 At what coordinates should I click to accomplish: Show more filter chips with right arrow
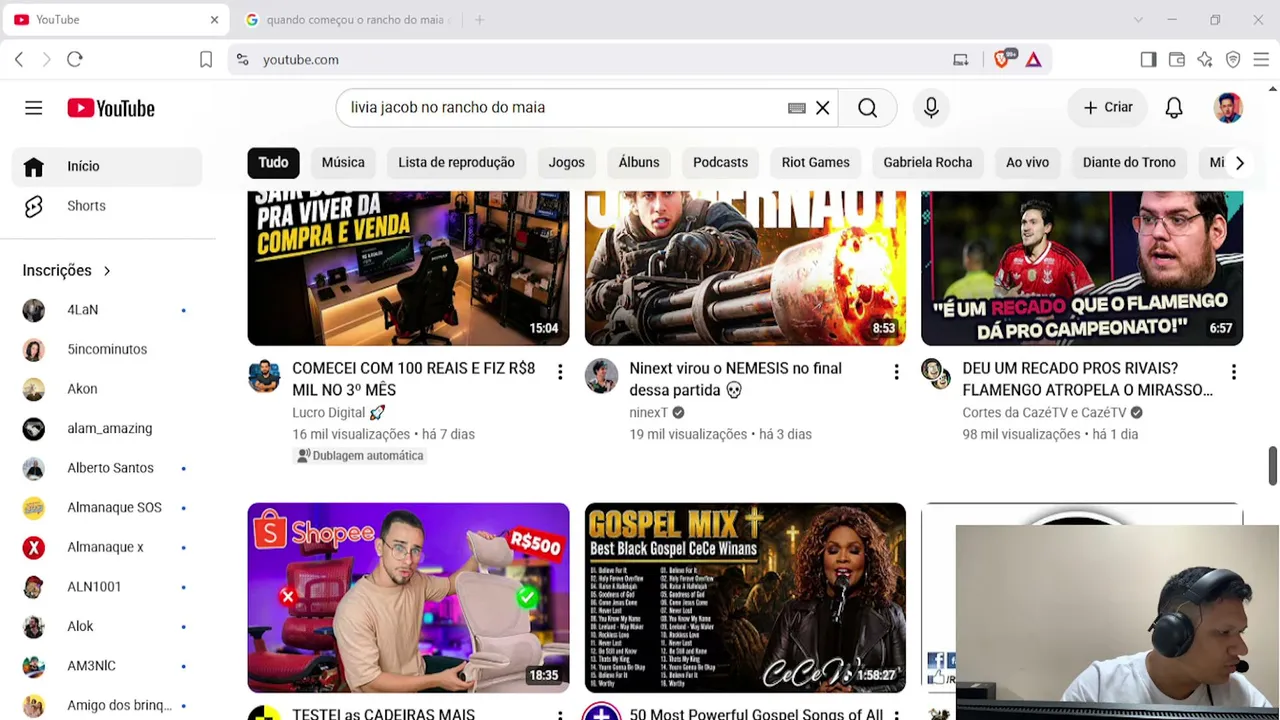tap(1239, 163)
